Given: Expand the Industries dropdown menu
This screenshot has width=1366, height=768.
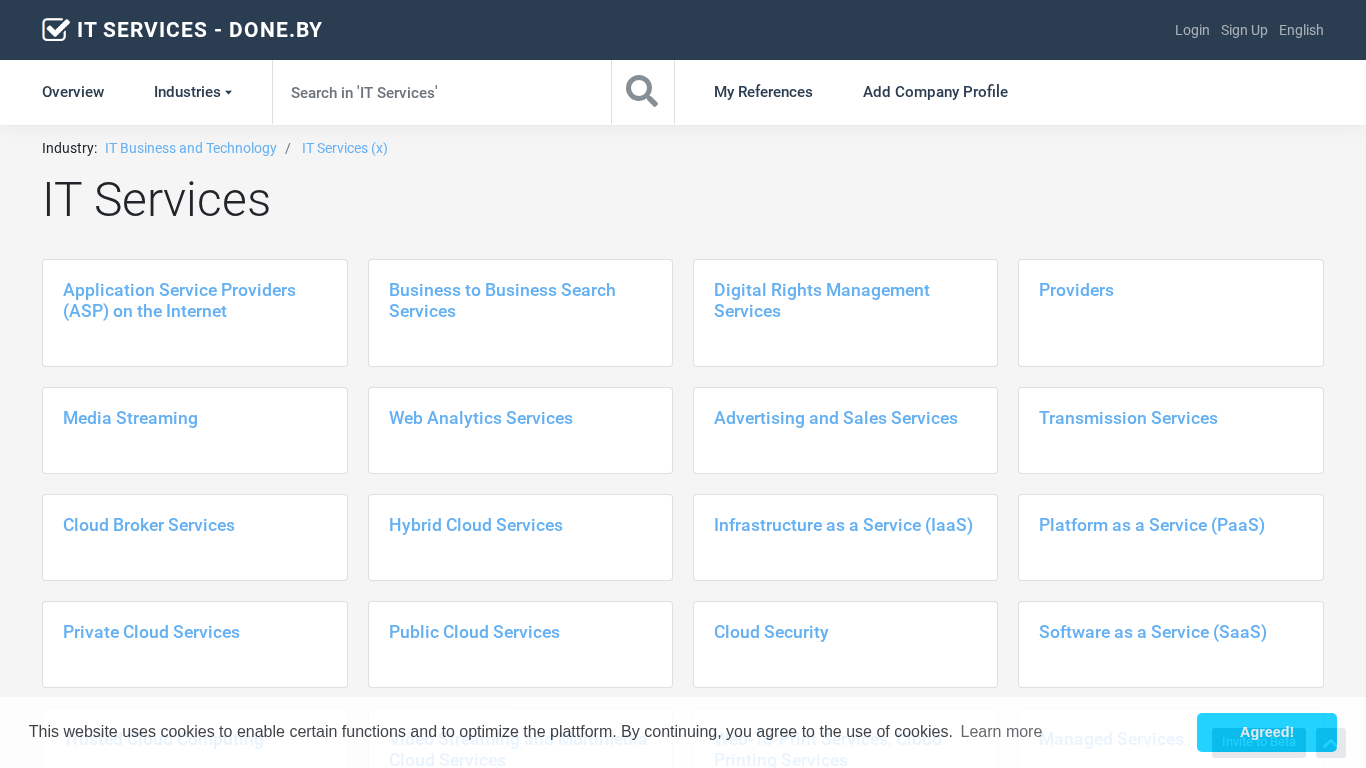Looking at the screenshot, I should (x=192, y=92).
